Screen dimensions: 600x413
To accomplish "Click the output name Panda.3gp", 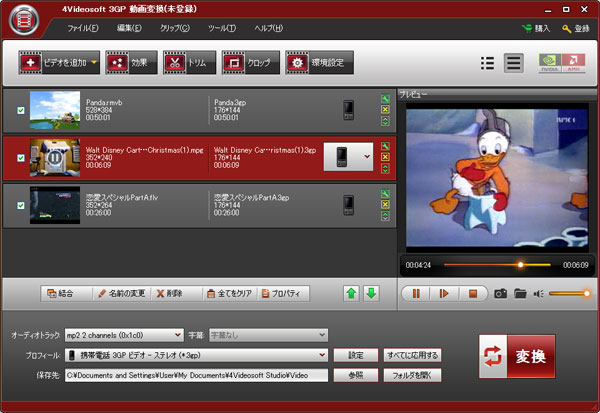I will click(230, 103).
